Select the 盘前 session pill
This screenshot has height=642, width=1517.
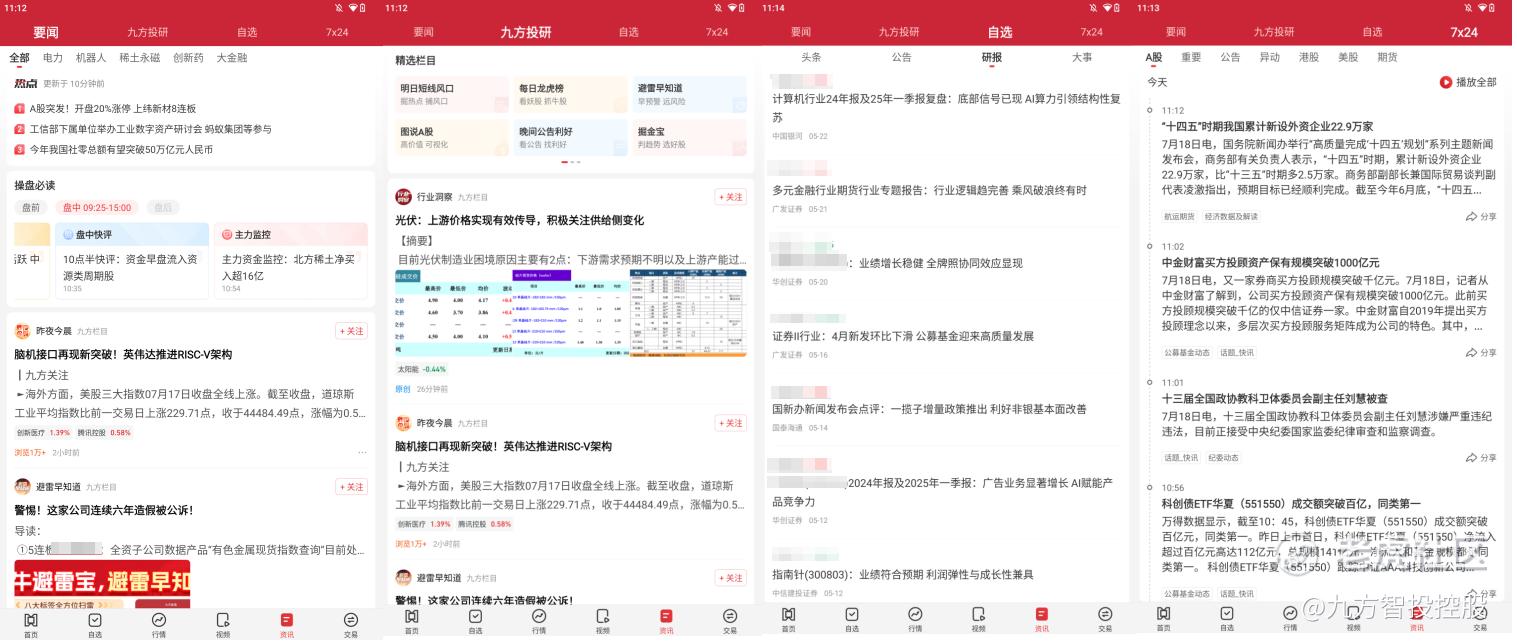coord(31,208)
